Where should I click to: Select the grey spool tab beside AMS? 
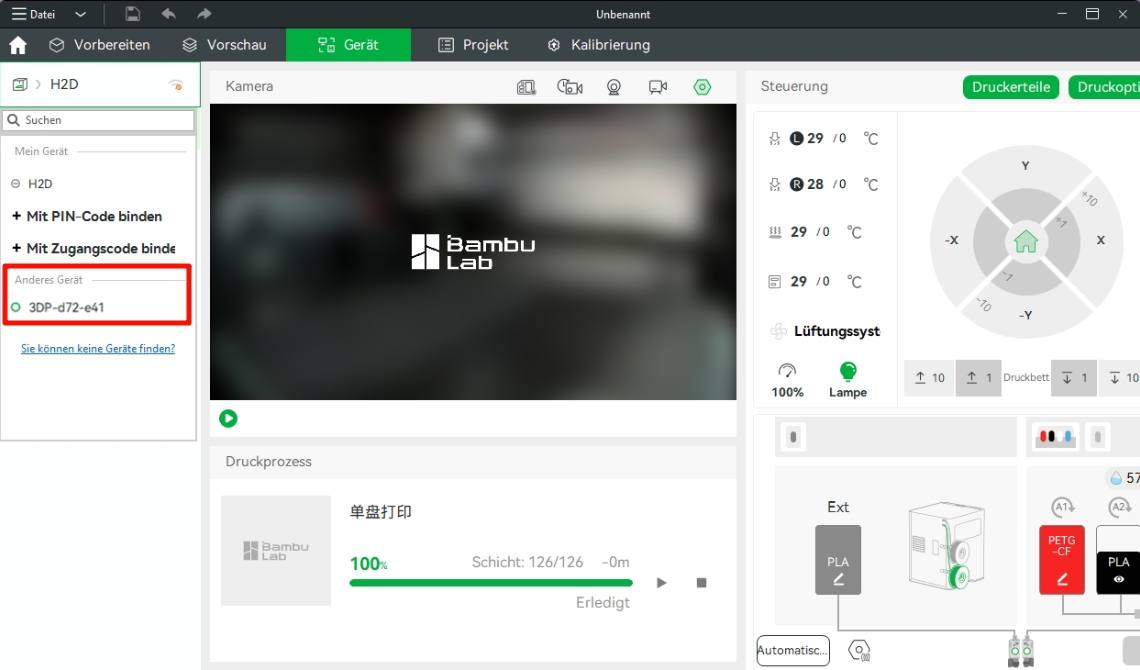pyautogui.click(x=1098, y=437)
